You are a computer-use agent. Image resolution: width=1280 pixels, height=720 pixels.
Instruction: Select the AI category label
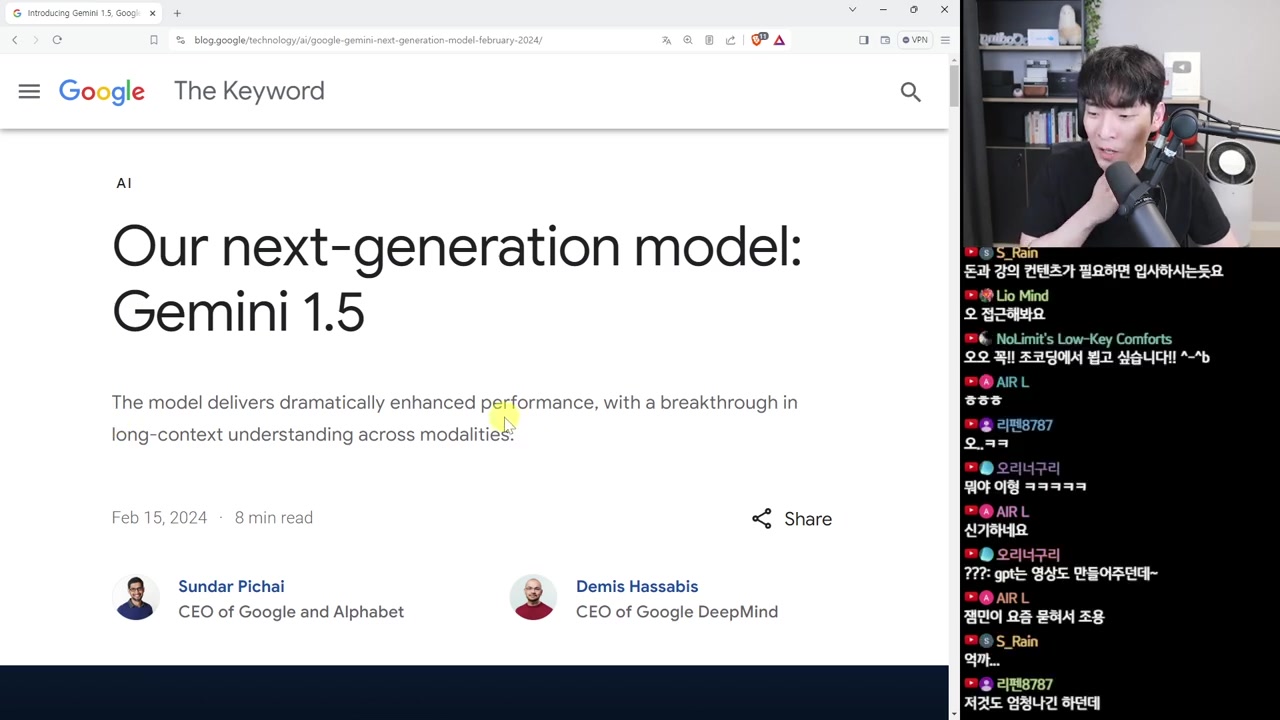pyautogui.click(x=124, y=183)
